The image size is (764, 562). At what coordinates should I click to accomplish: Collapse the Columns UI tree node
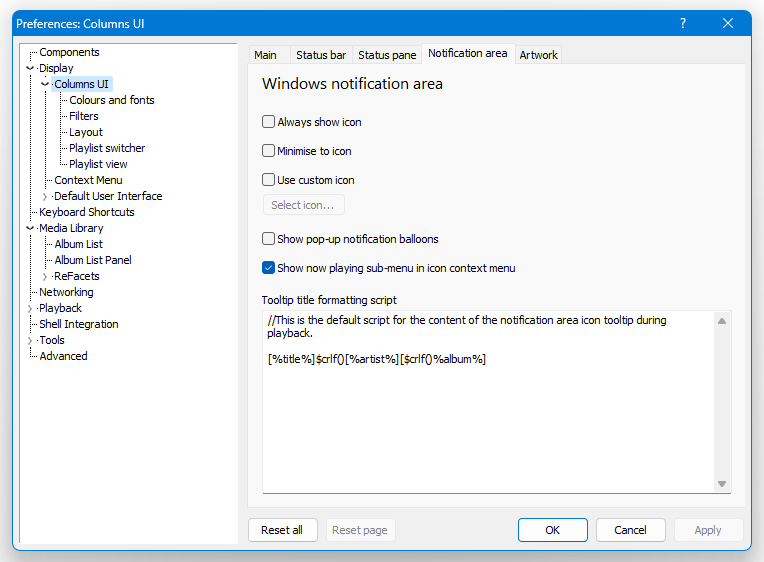click(x=45, y=84)
